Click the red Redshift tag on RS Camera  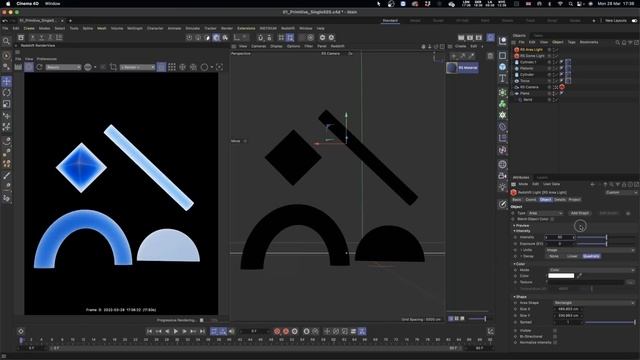[x=562, y=87]
